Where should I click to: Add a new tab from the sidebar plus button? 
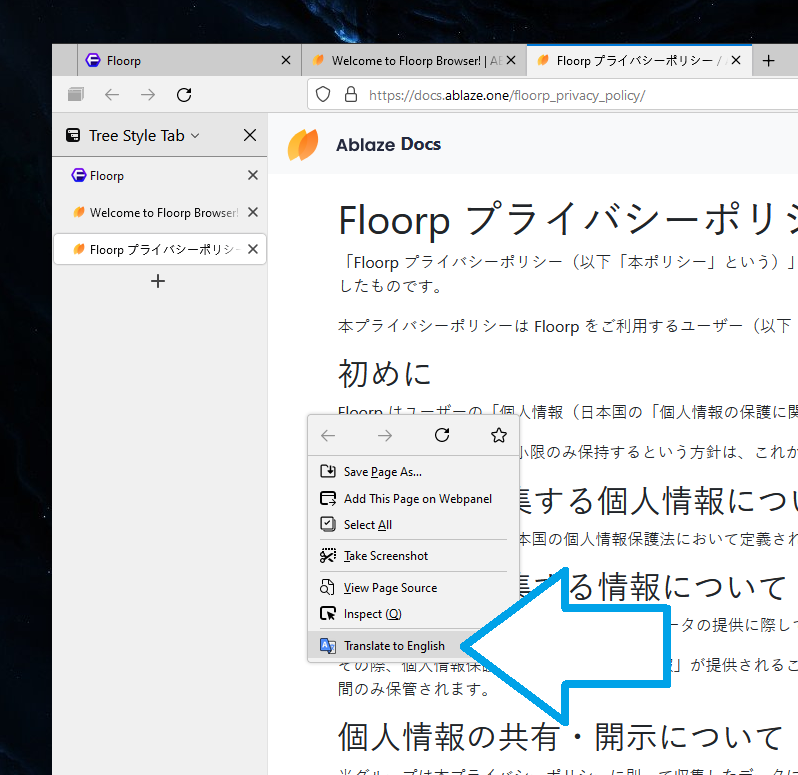point(158,281)
